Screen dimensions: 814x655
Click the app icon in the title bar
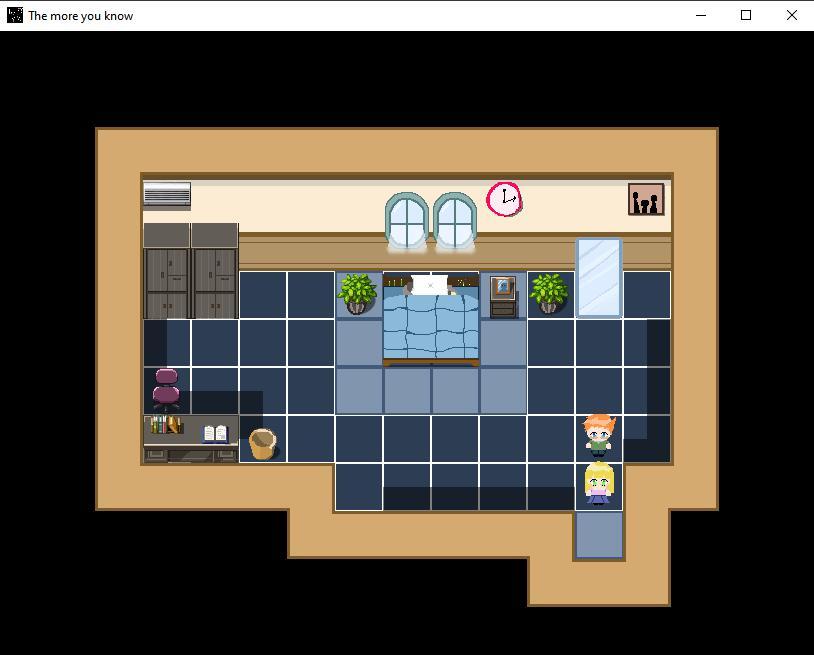point(15,15)
